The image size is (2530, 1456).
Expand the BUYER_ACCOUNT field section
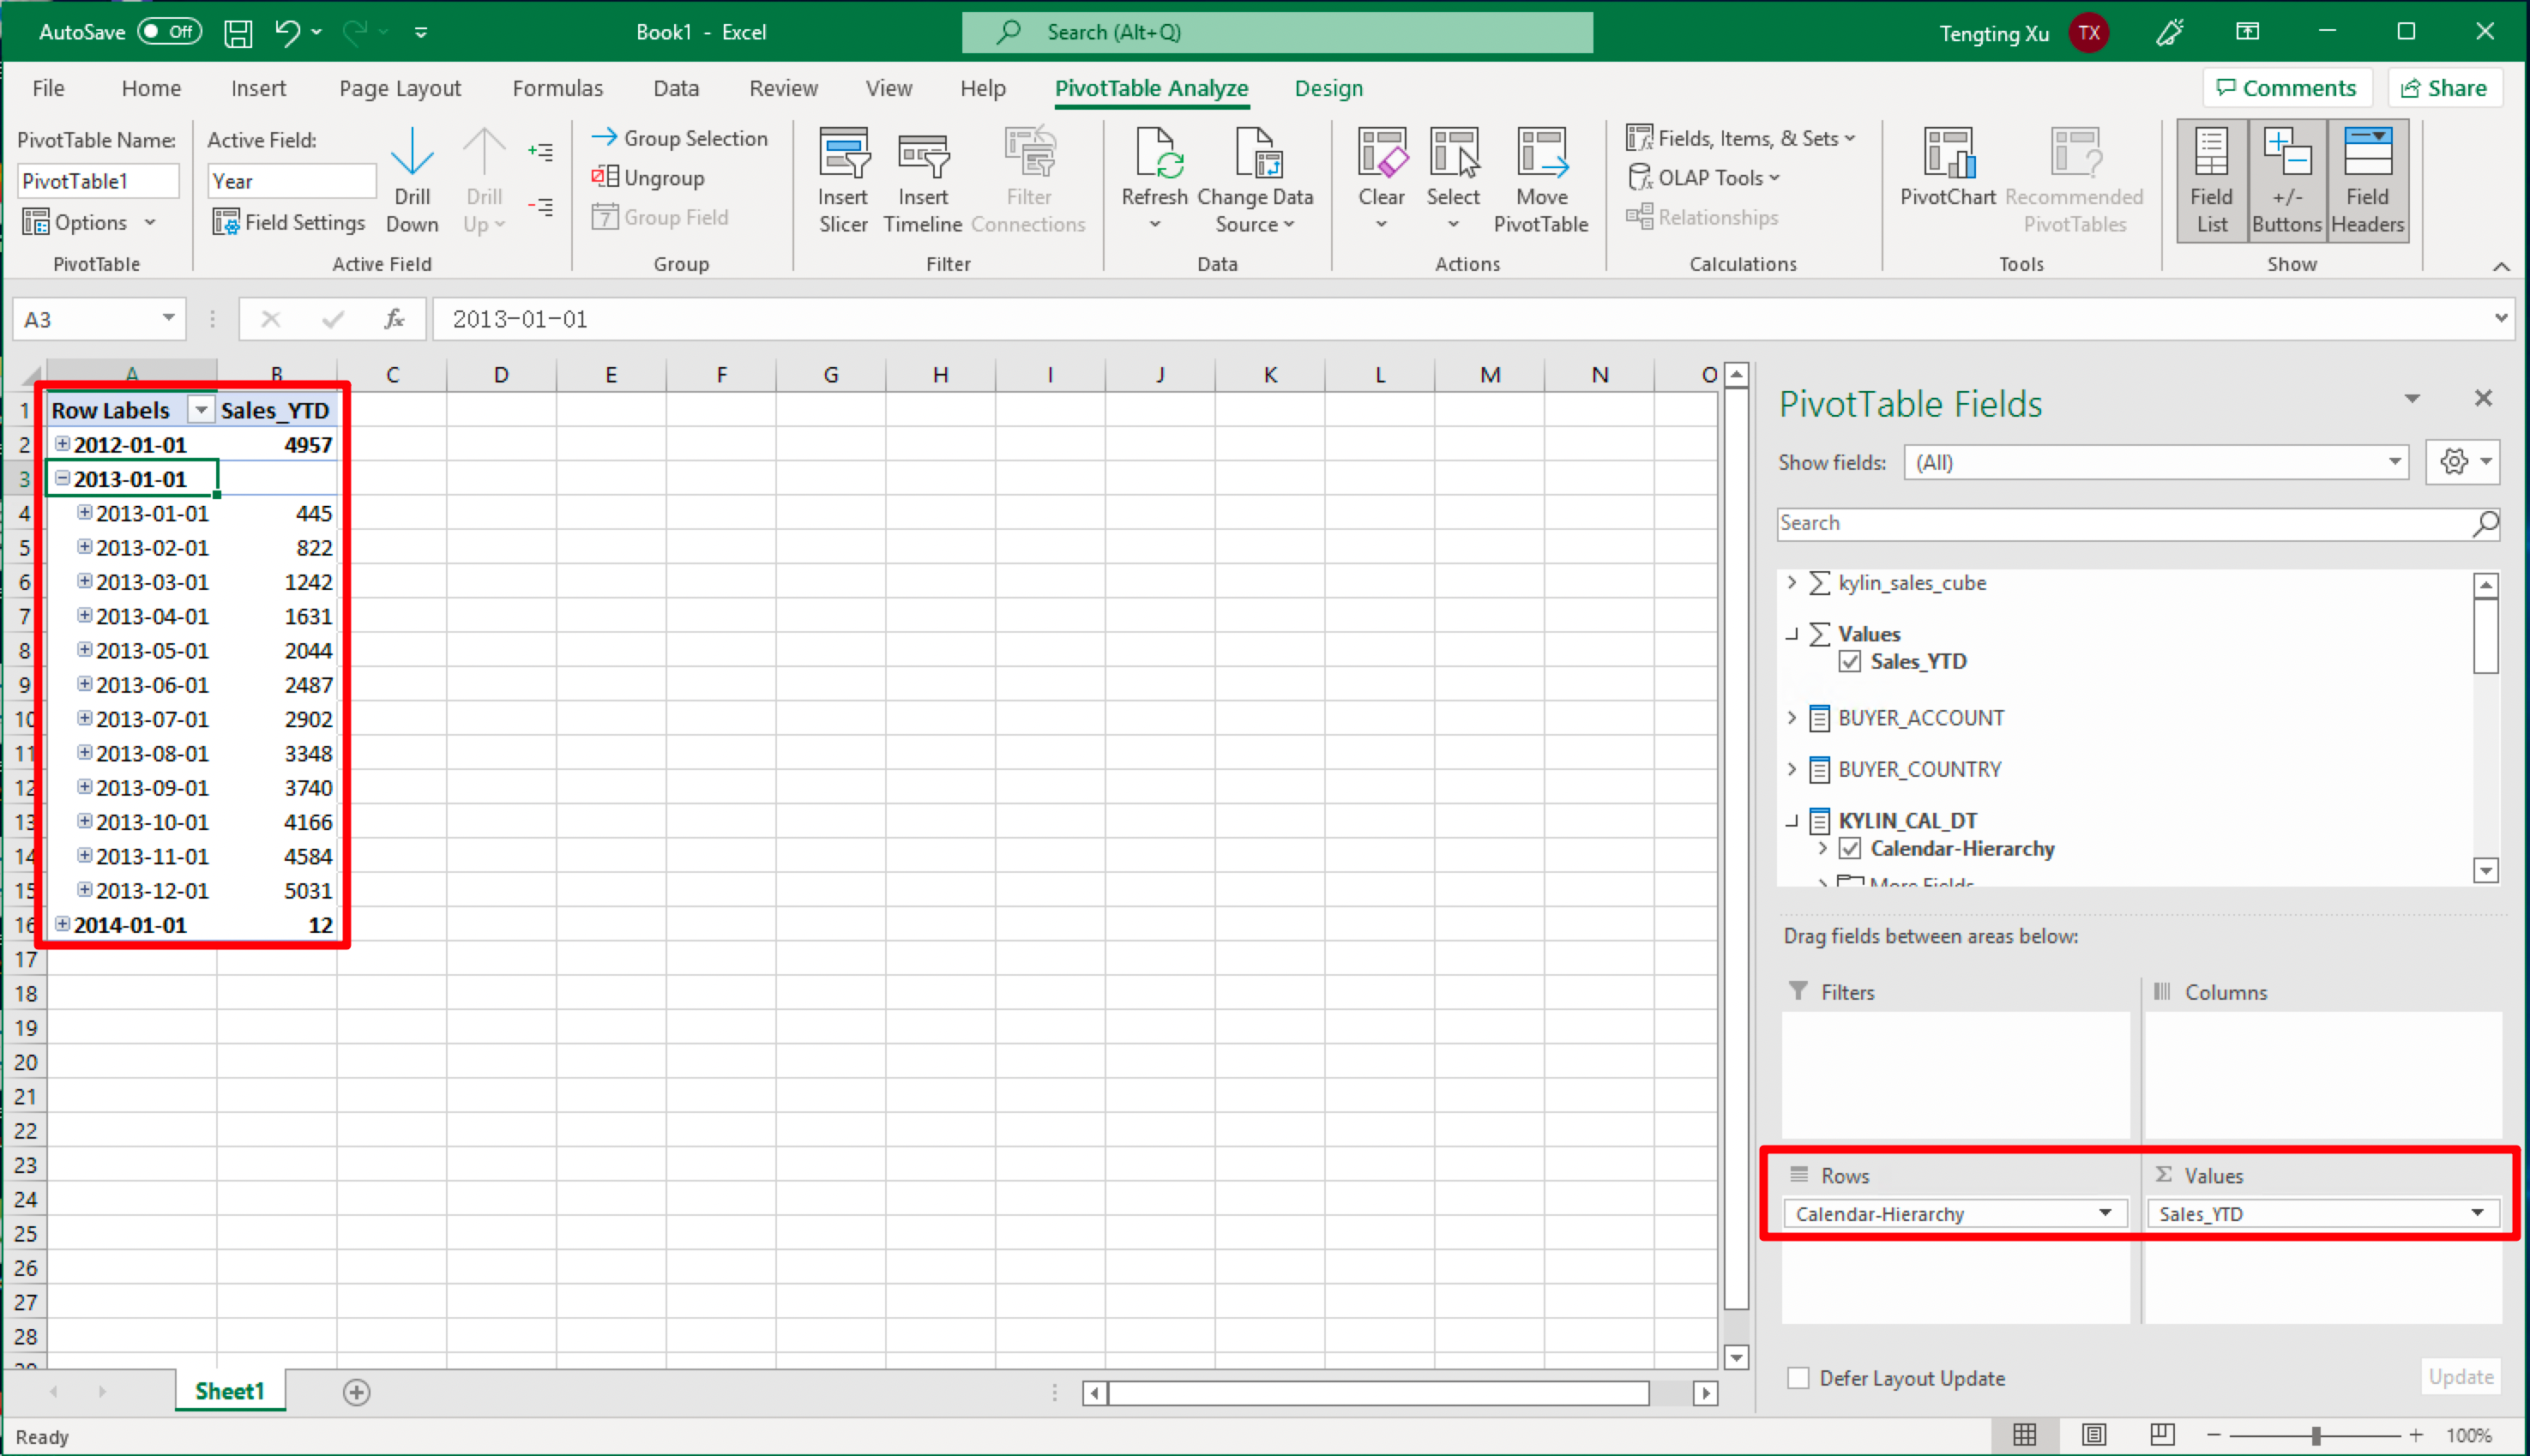(x=1795, y=716)
